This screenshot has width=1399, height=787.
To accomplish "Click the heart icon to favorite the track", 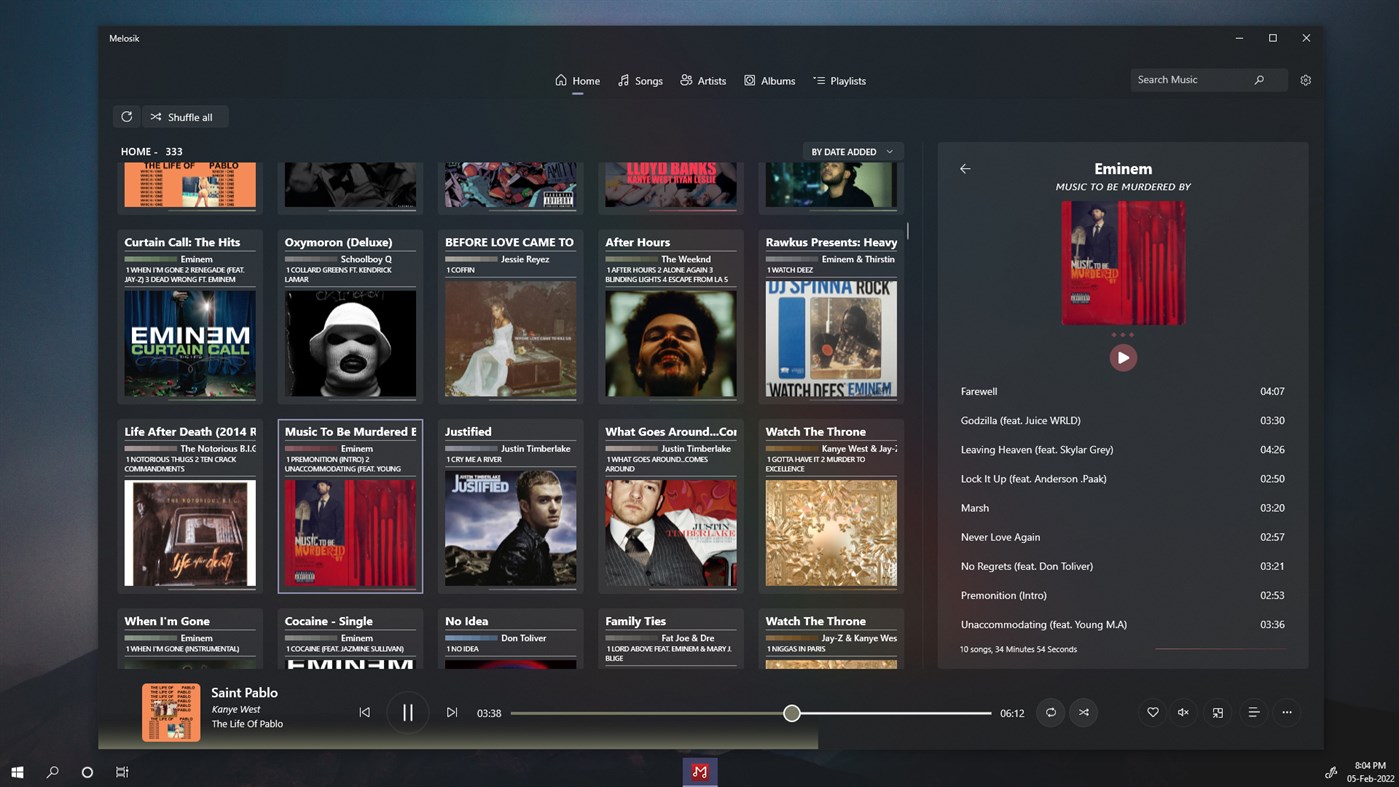I will tap(1152, 712).
